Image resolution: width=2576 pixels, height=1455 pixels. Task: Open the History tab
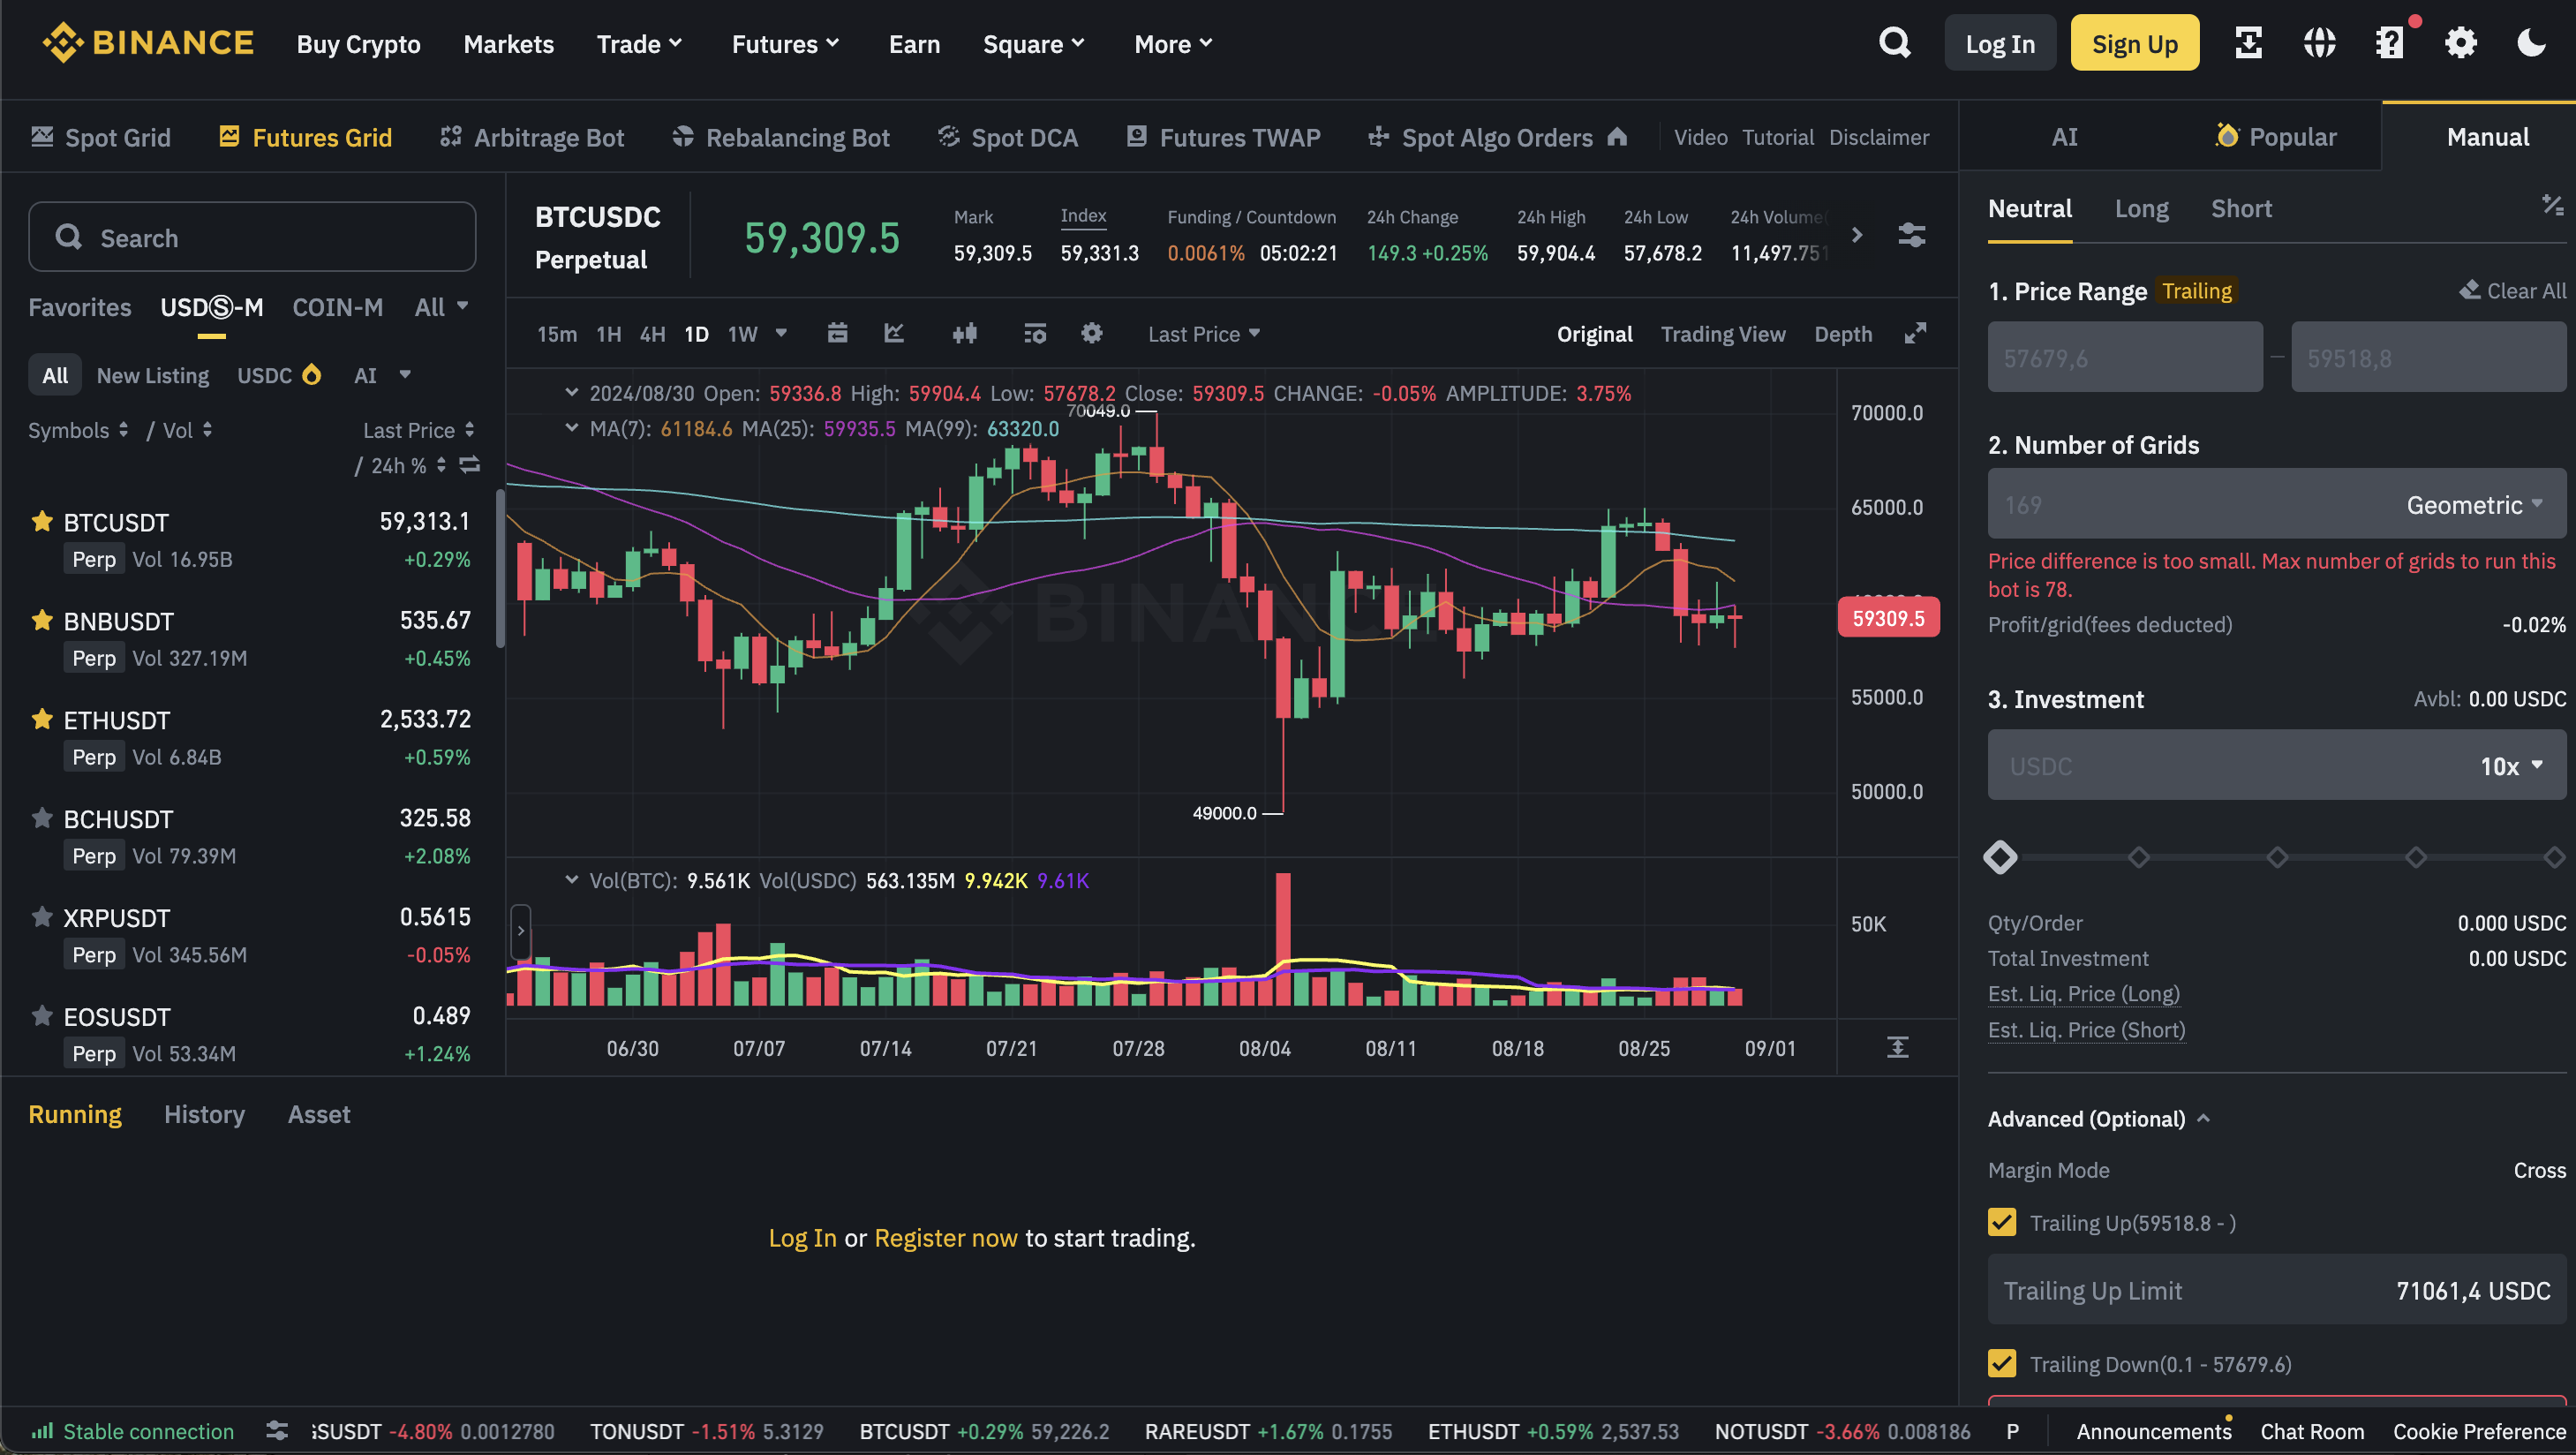pos(204,1113)
